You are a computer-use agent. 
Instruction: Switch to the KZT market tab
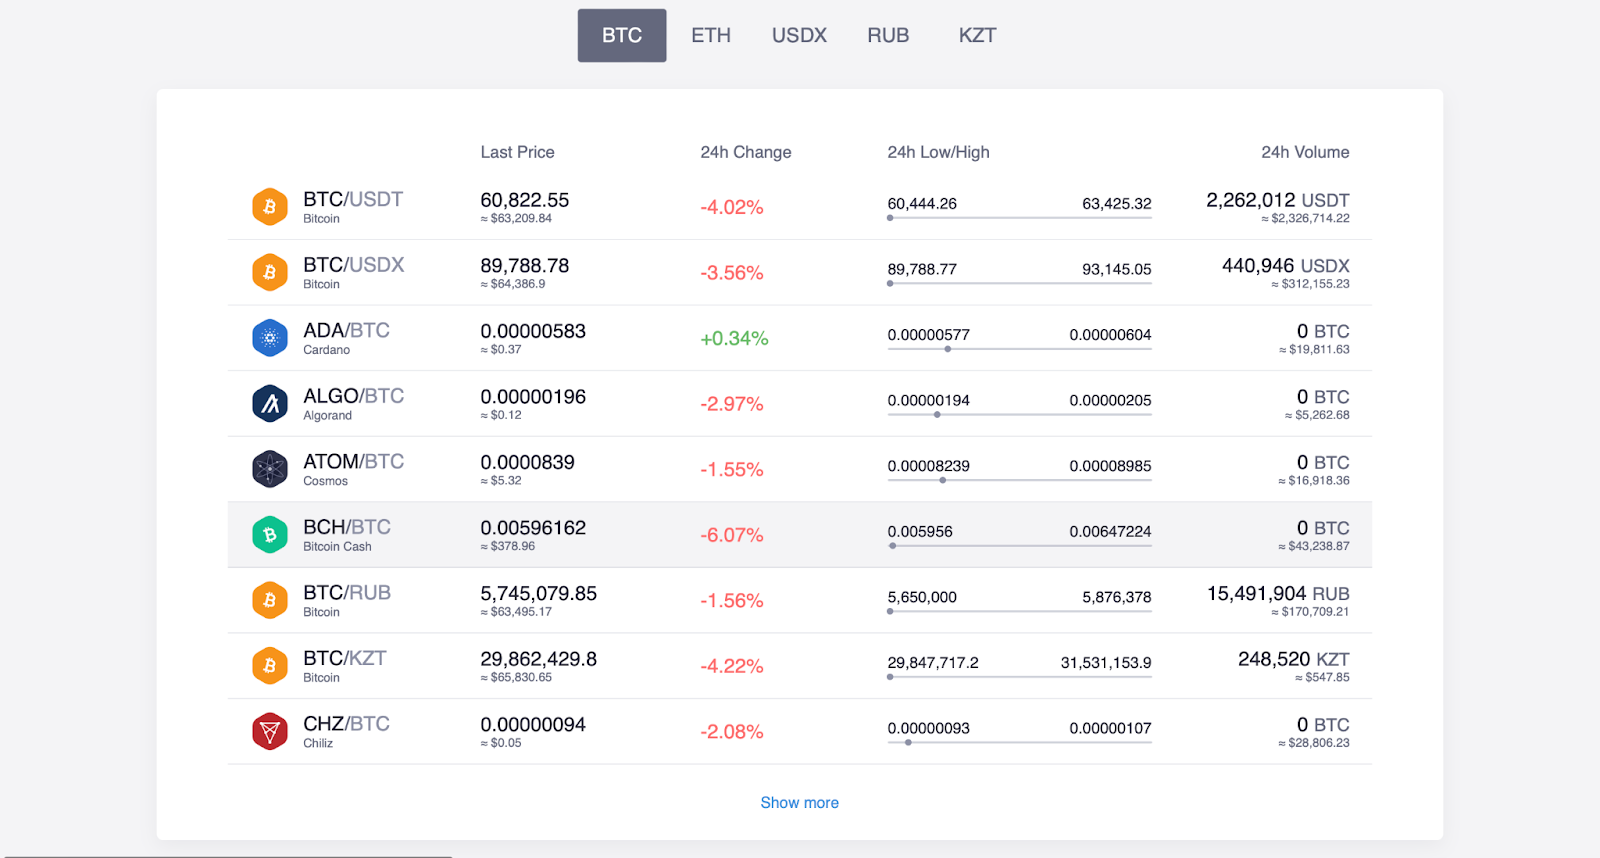(977, 35)
